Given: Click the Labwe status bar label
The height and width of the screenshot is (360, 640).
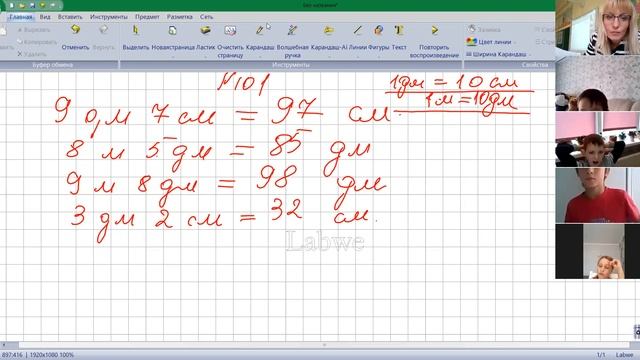Looking at the screenshot, I should coord(624,355).
